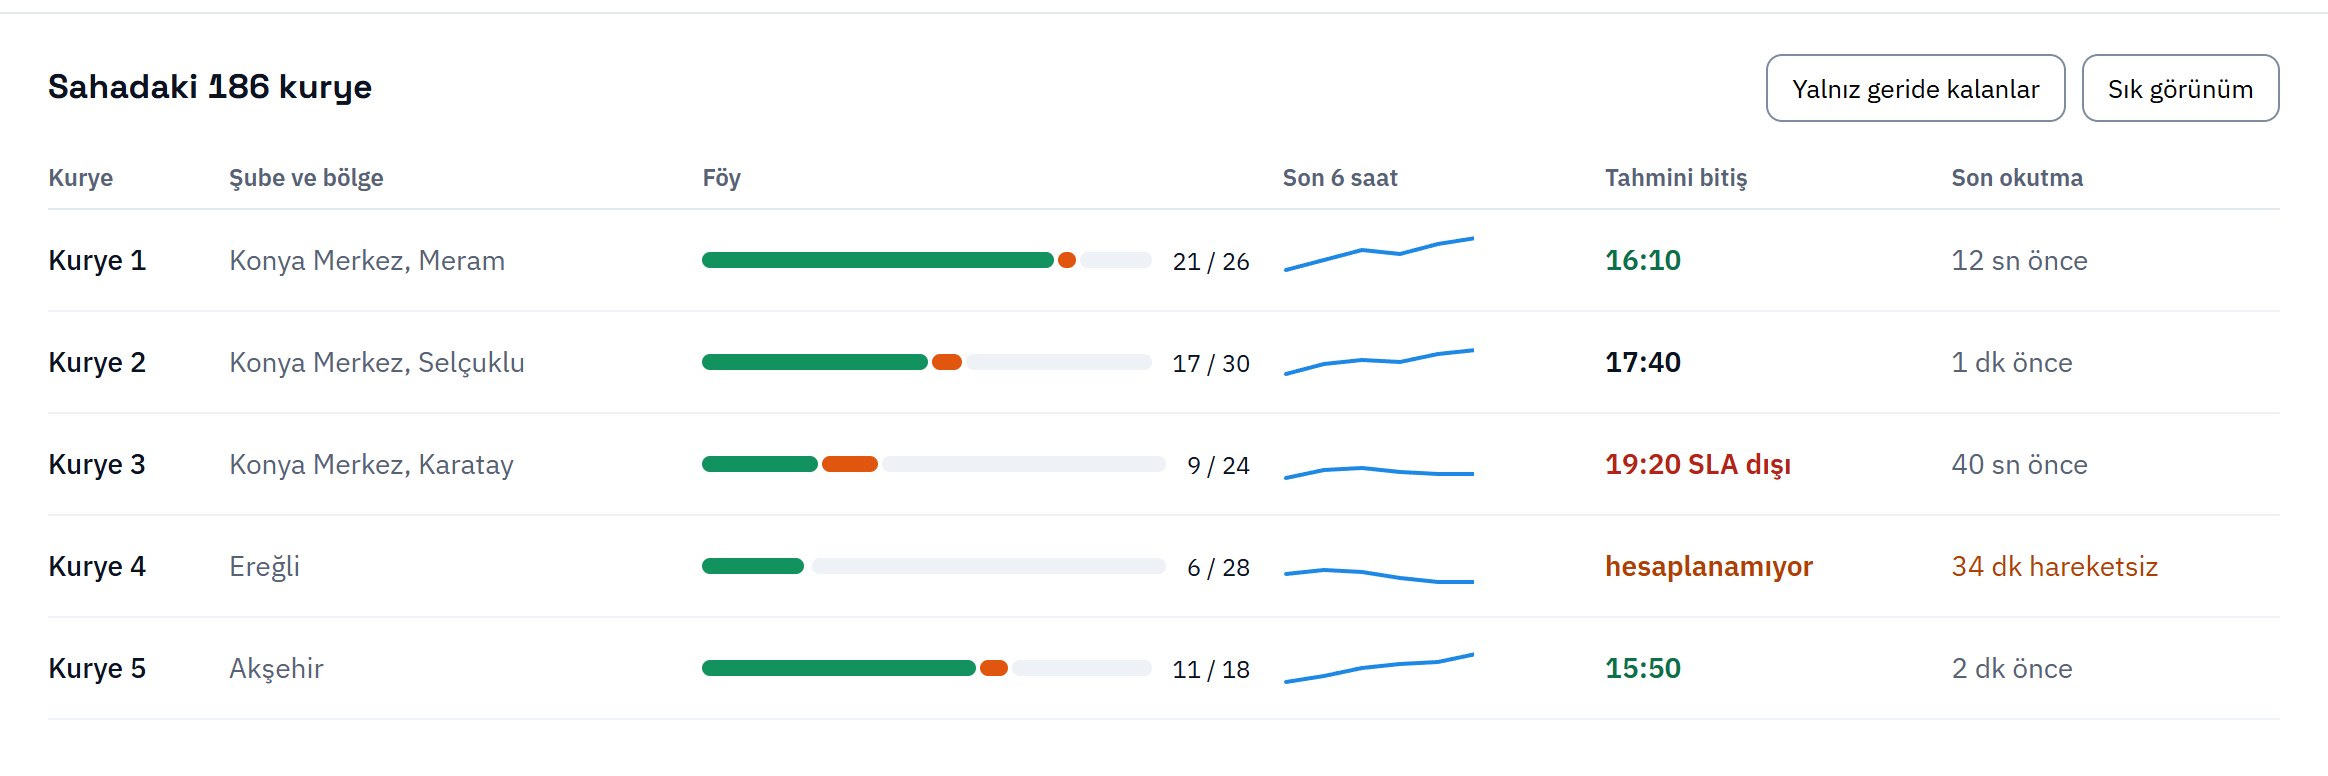Open Kurye 1 six-hour sparkline chart
This screenshot has height=776, width=2328.
pos(1379,254)
